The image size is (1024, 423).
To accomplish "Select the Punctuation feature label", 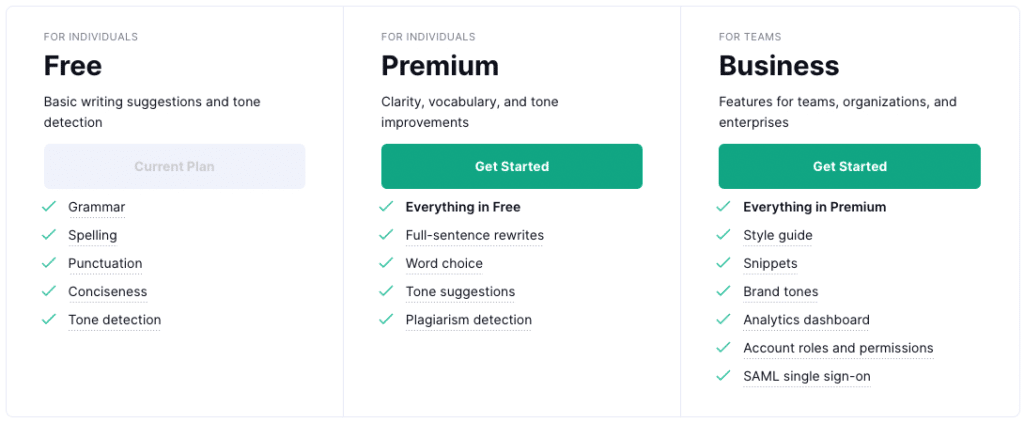I will (x=105, y=264).
